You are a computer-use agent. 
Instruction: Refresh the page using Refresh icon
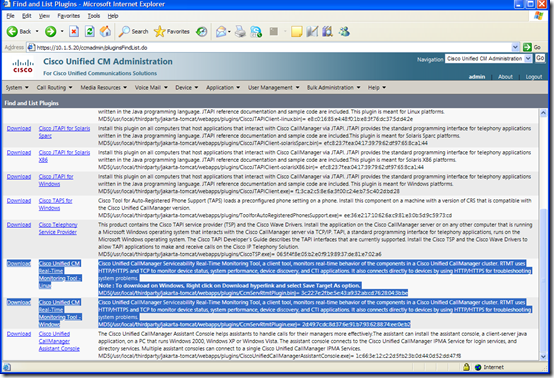click(x=90, y=31)
